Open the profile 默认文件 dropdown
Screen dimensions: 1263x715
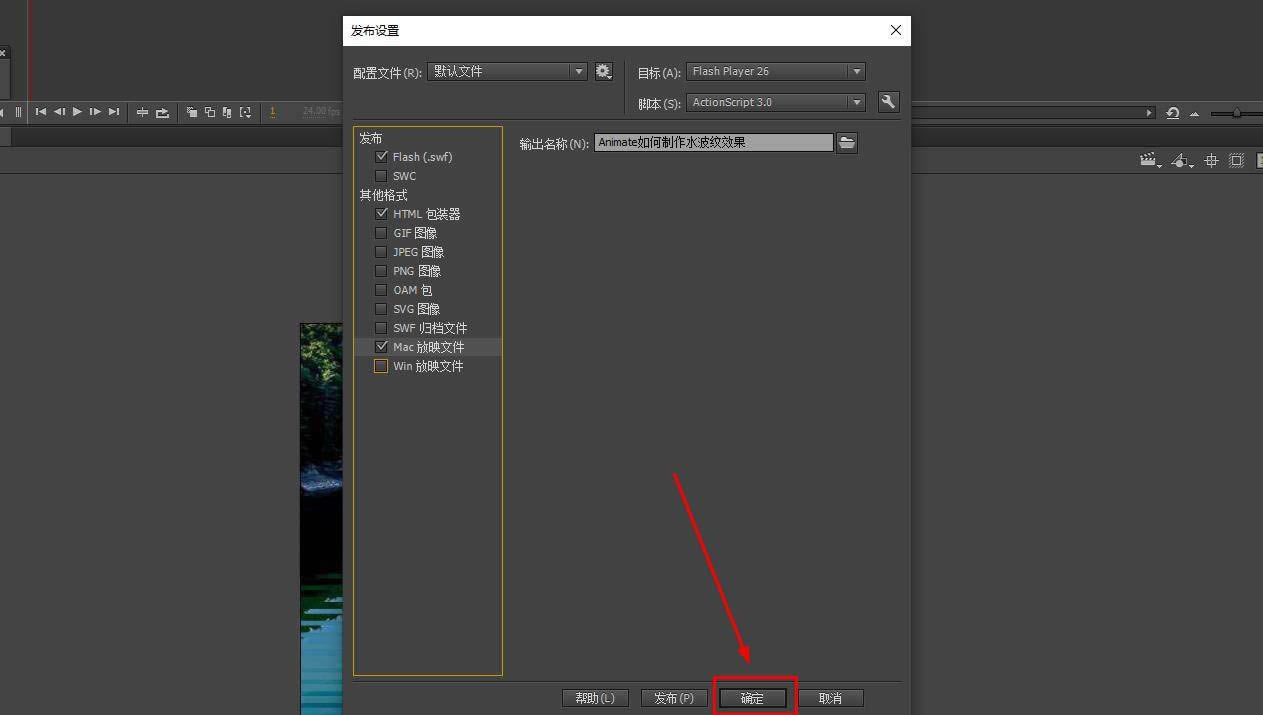click(507, 71)
